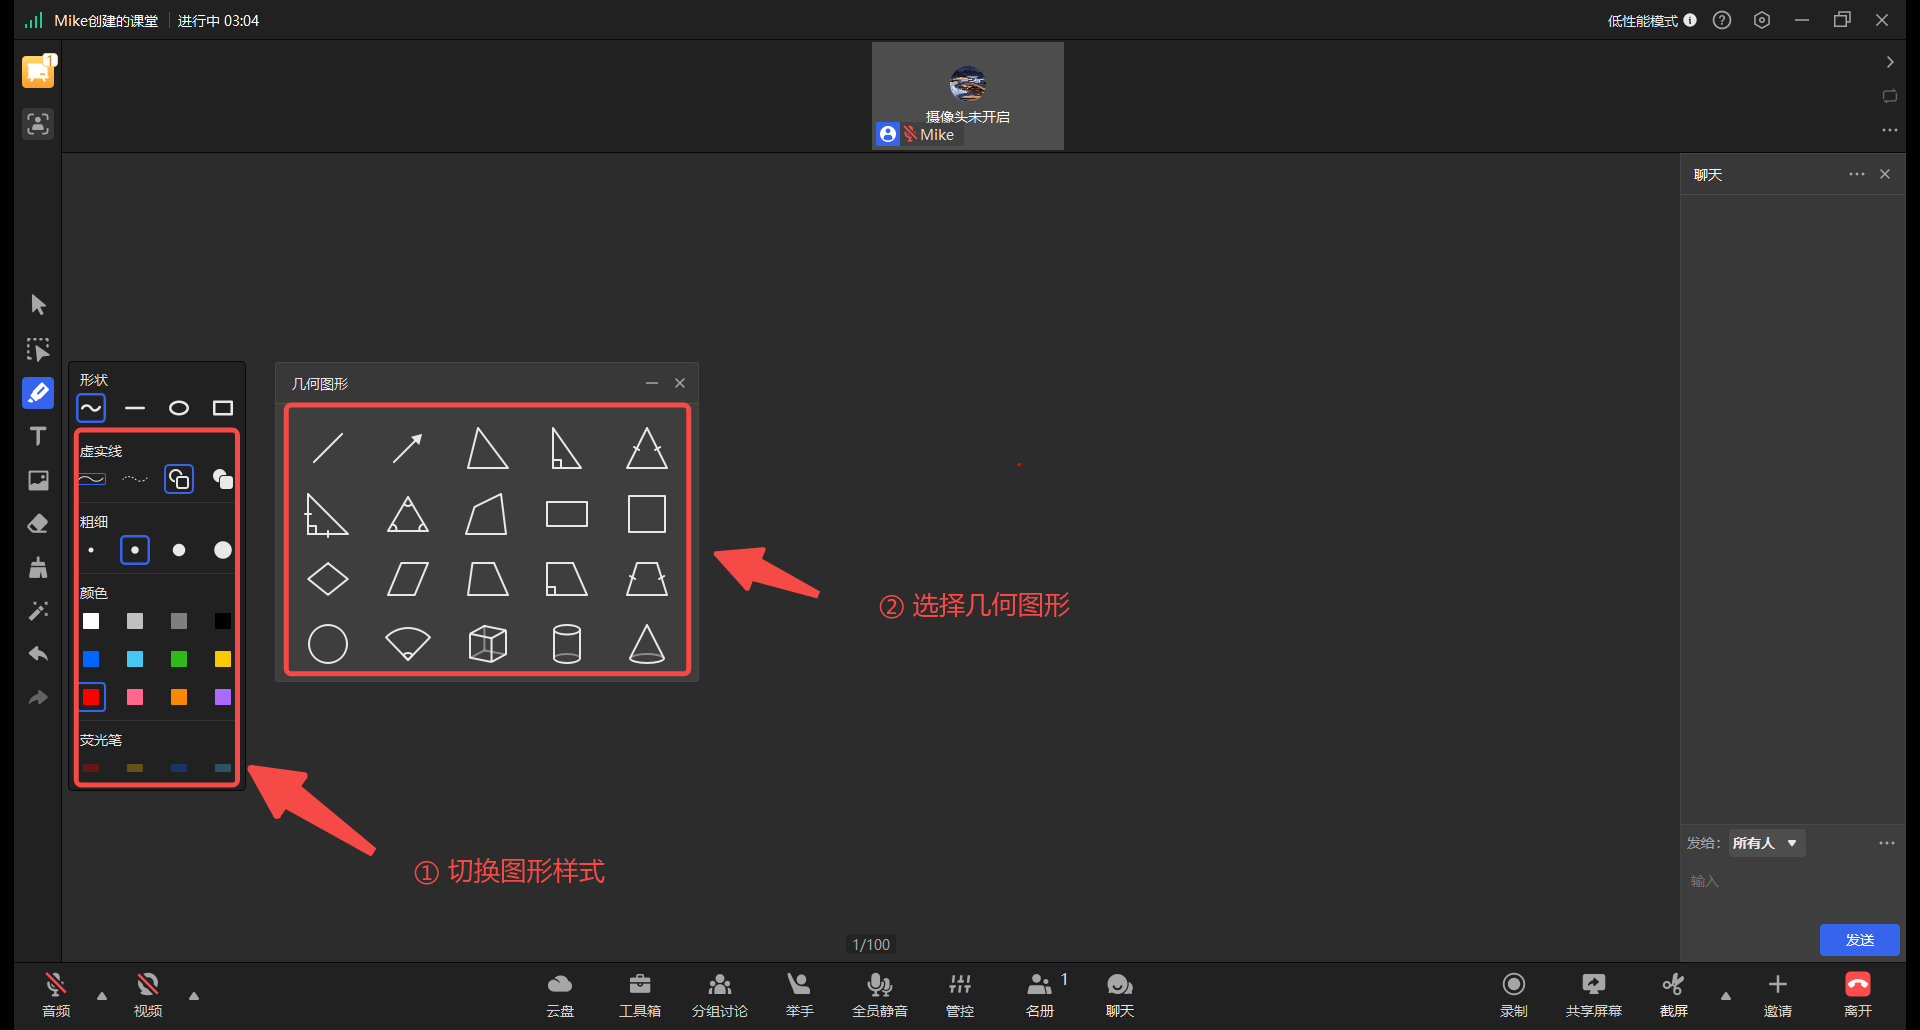This screenshot has height=1030, width=1920.
Task: Pick the cube shape in geometry panel
Action: click(487, 644)
